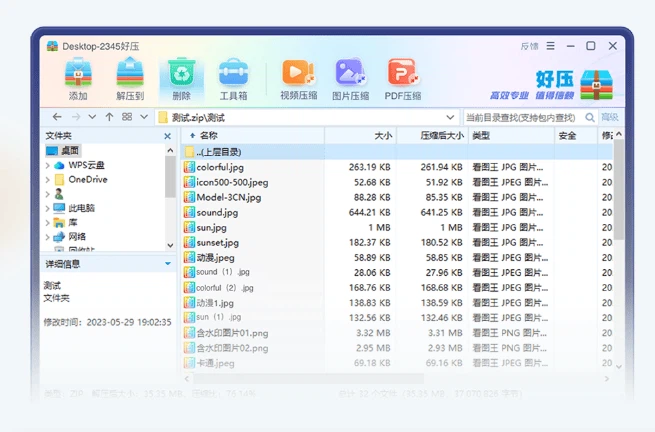Expand the 此电脑 tree node
This screenshot has width=655, height=432.
[x=48, y=208]
